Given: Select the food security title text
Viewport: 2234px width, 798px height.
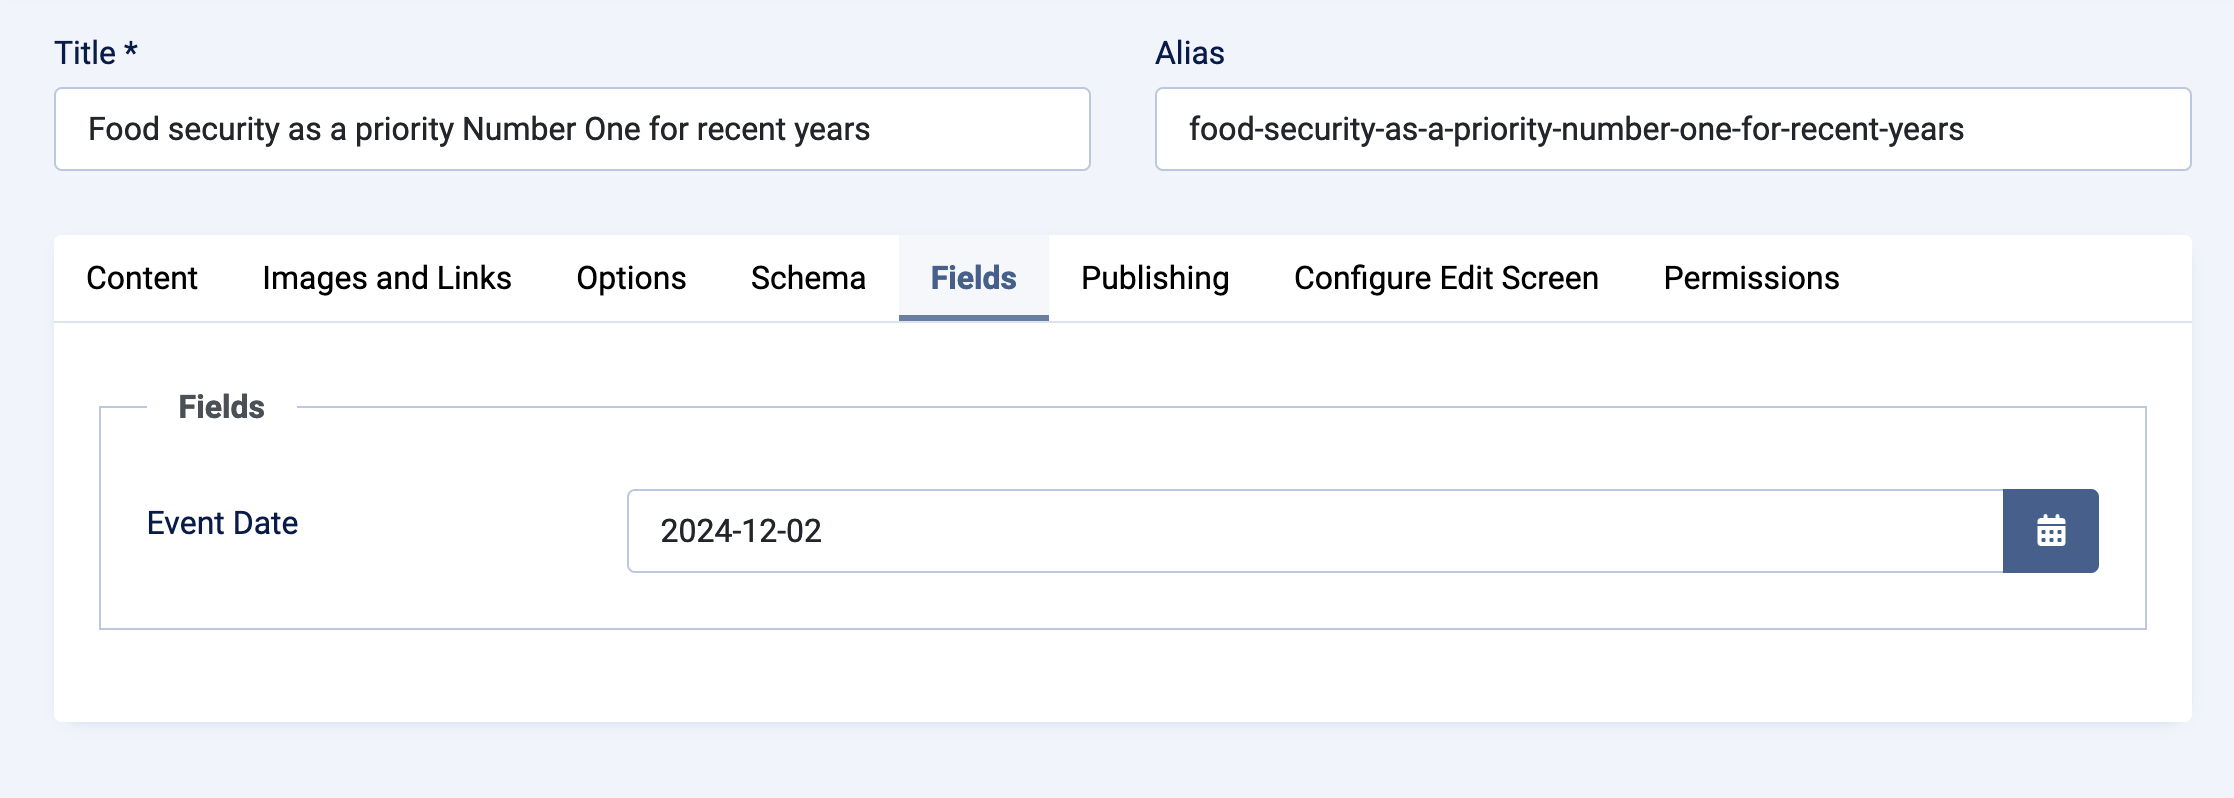Looking at the screenshot, I should [x=479, y=129].
